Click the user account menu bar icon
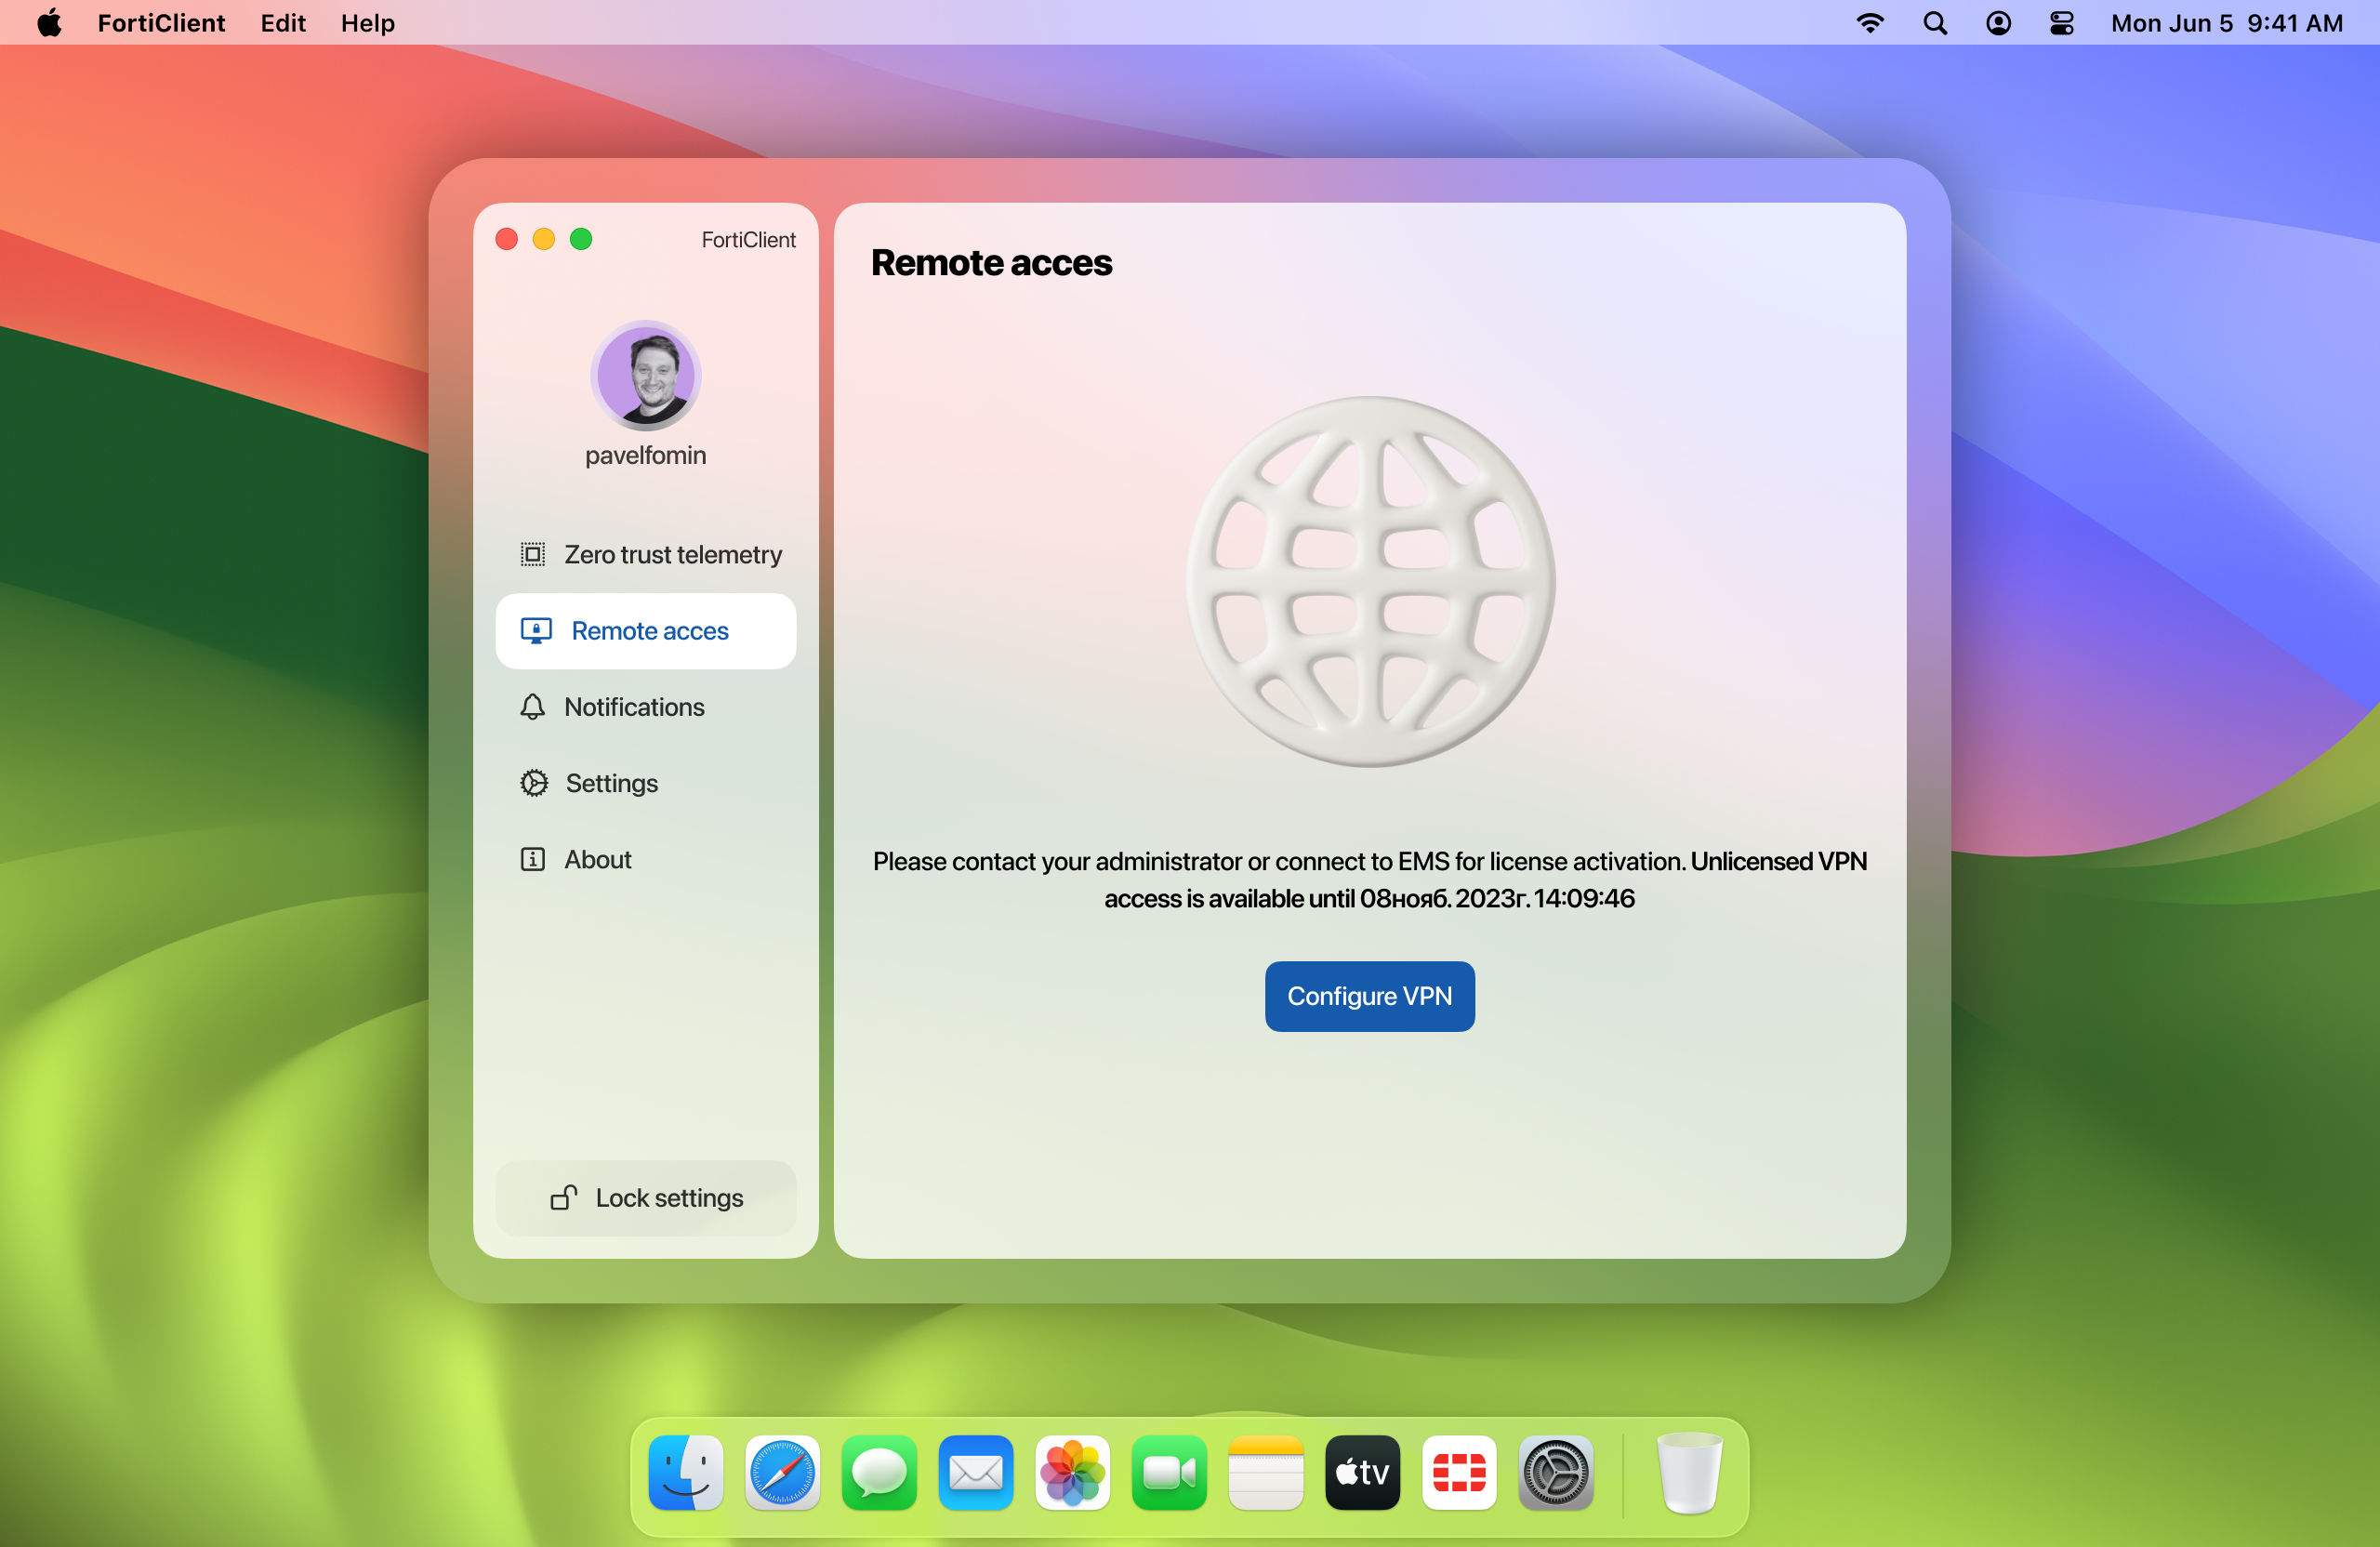The image size is (2380, 1547). (x=1998, y=22)
